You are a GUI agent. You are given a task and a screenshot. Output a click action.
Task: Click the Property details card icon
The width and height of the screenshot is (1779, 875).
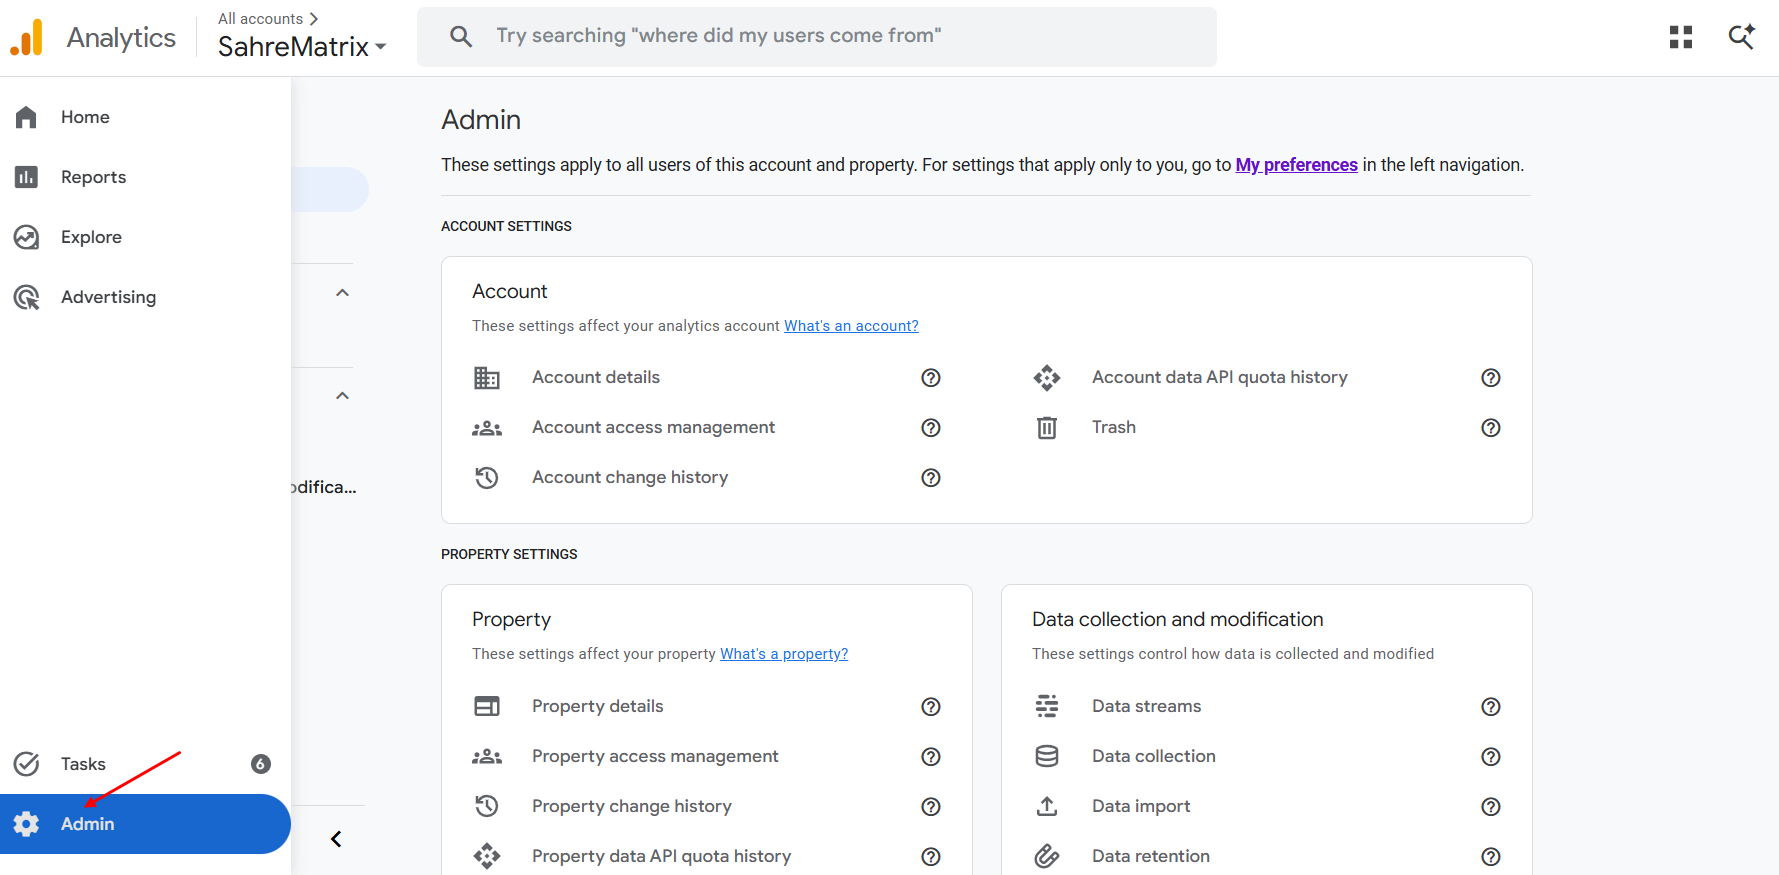point(487,706)
